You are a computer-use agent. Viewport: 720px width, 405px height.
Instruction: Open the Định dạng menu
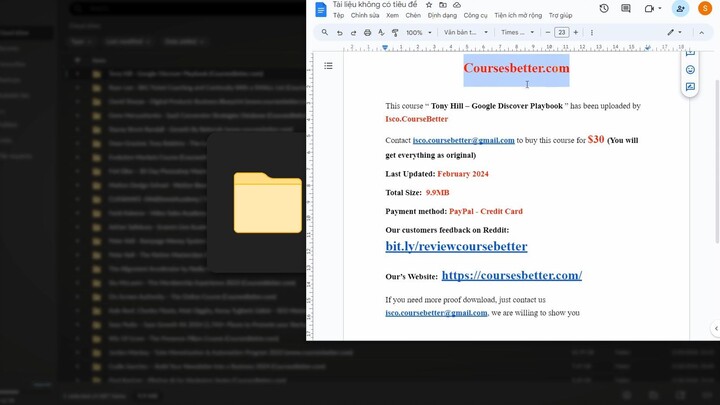[x=442, y=16]
